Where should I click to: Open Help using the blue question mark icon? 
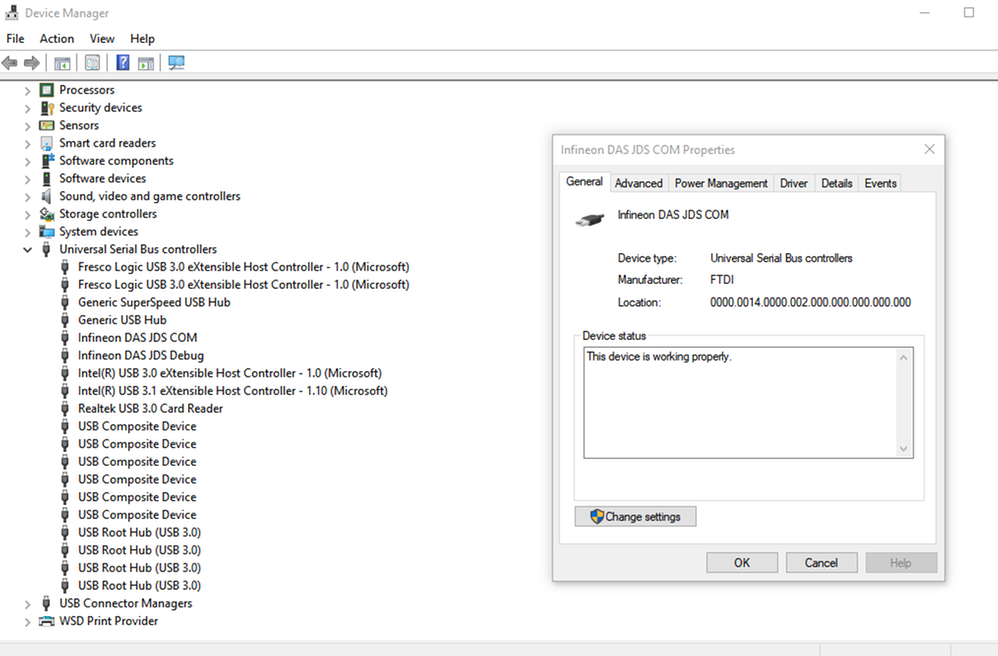tap(122, 62)
